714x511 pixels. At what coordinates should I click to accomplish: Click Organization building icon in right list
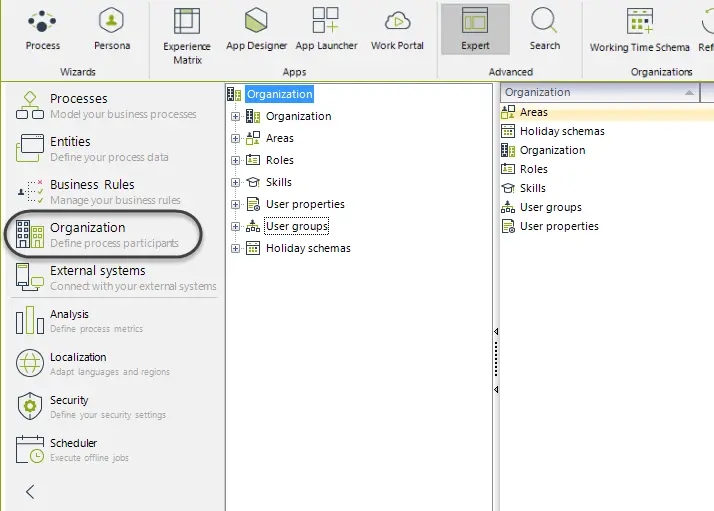[508, 150]
